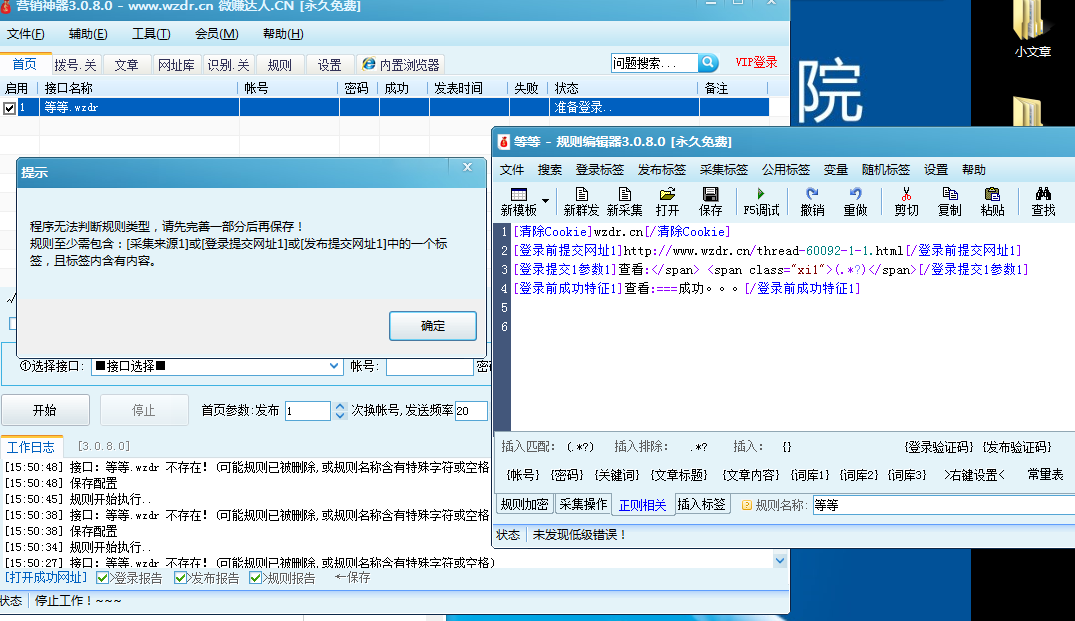Expand the 接口选择 dropdown
Image resolution: width=1075 pixels, height=621 pixels.
click(335, 367)
